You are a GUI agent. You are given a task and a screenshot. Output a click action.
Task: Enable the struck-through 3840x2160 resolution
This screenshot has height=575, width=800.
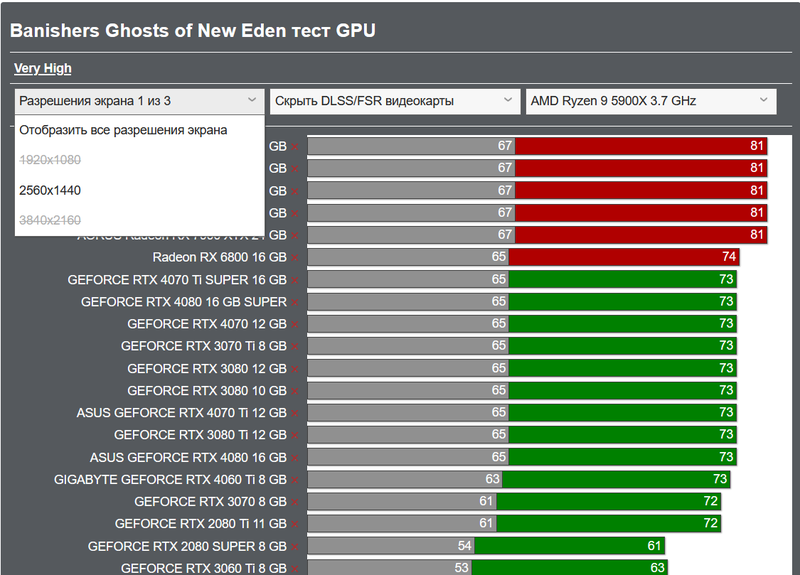tap(50, 220)
